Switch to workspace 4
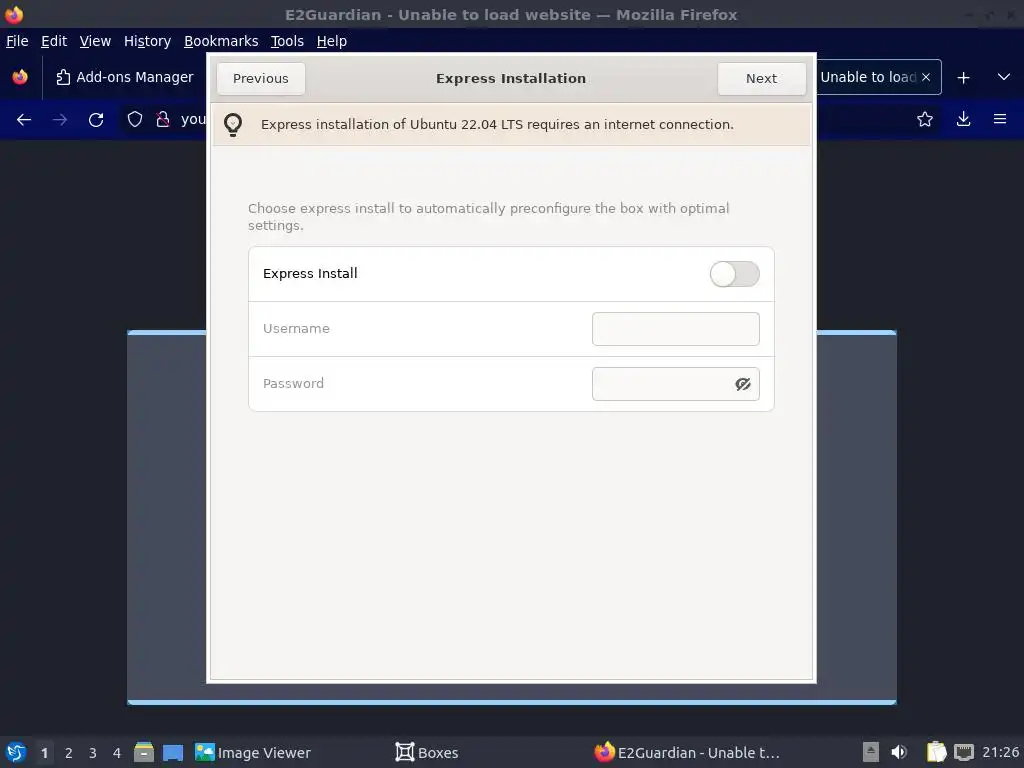Screen dimensions: 1024x768 coord(117,753)
